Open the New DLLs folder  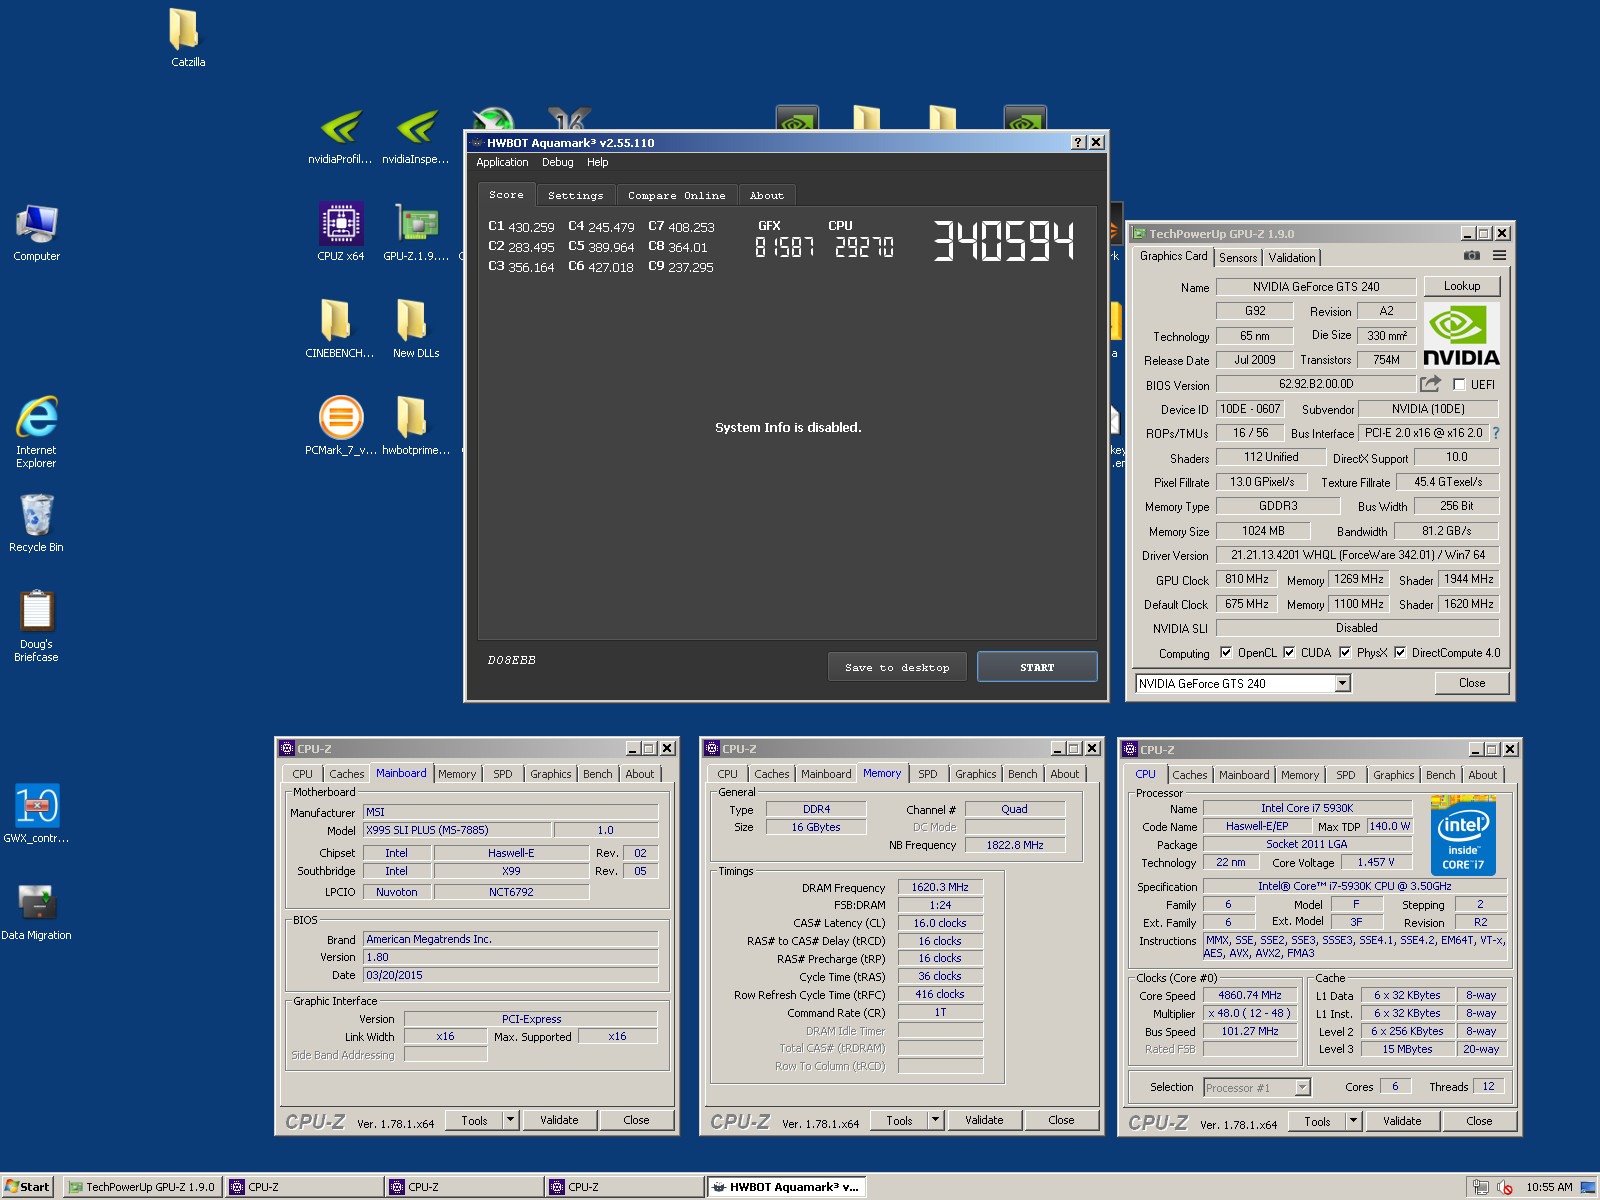coord(416,329)
